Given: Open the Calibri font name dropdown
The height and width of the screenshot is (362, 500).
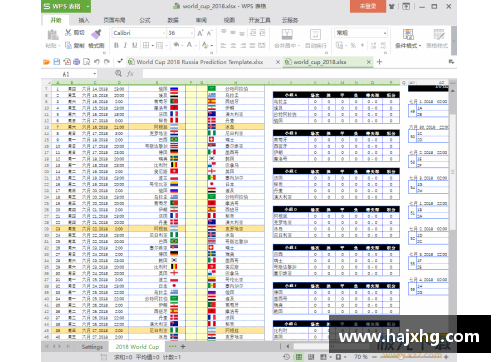Looking at the screenshot, I should click(164, 33).
